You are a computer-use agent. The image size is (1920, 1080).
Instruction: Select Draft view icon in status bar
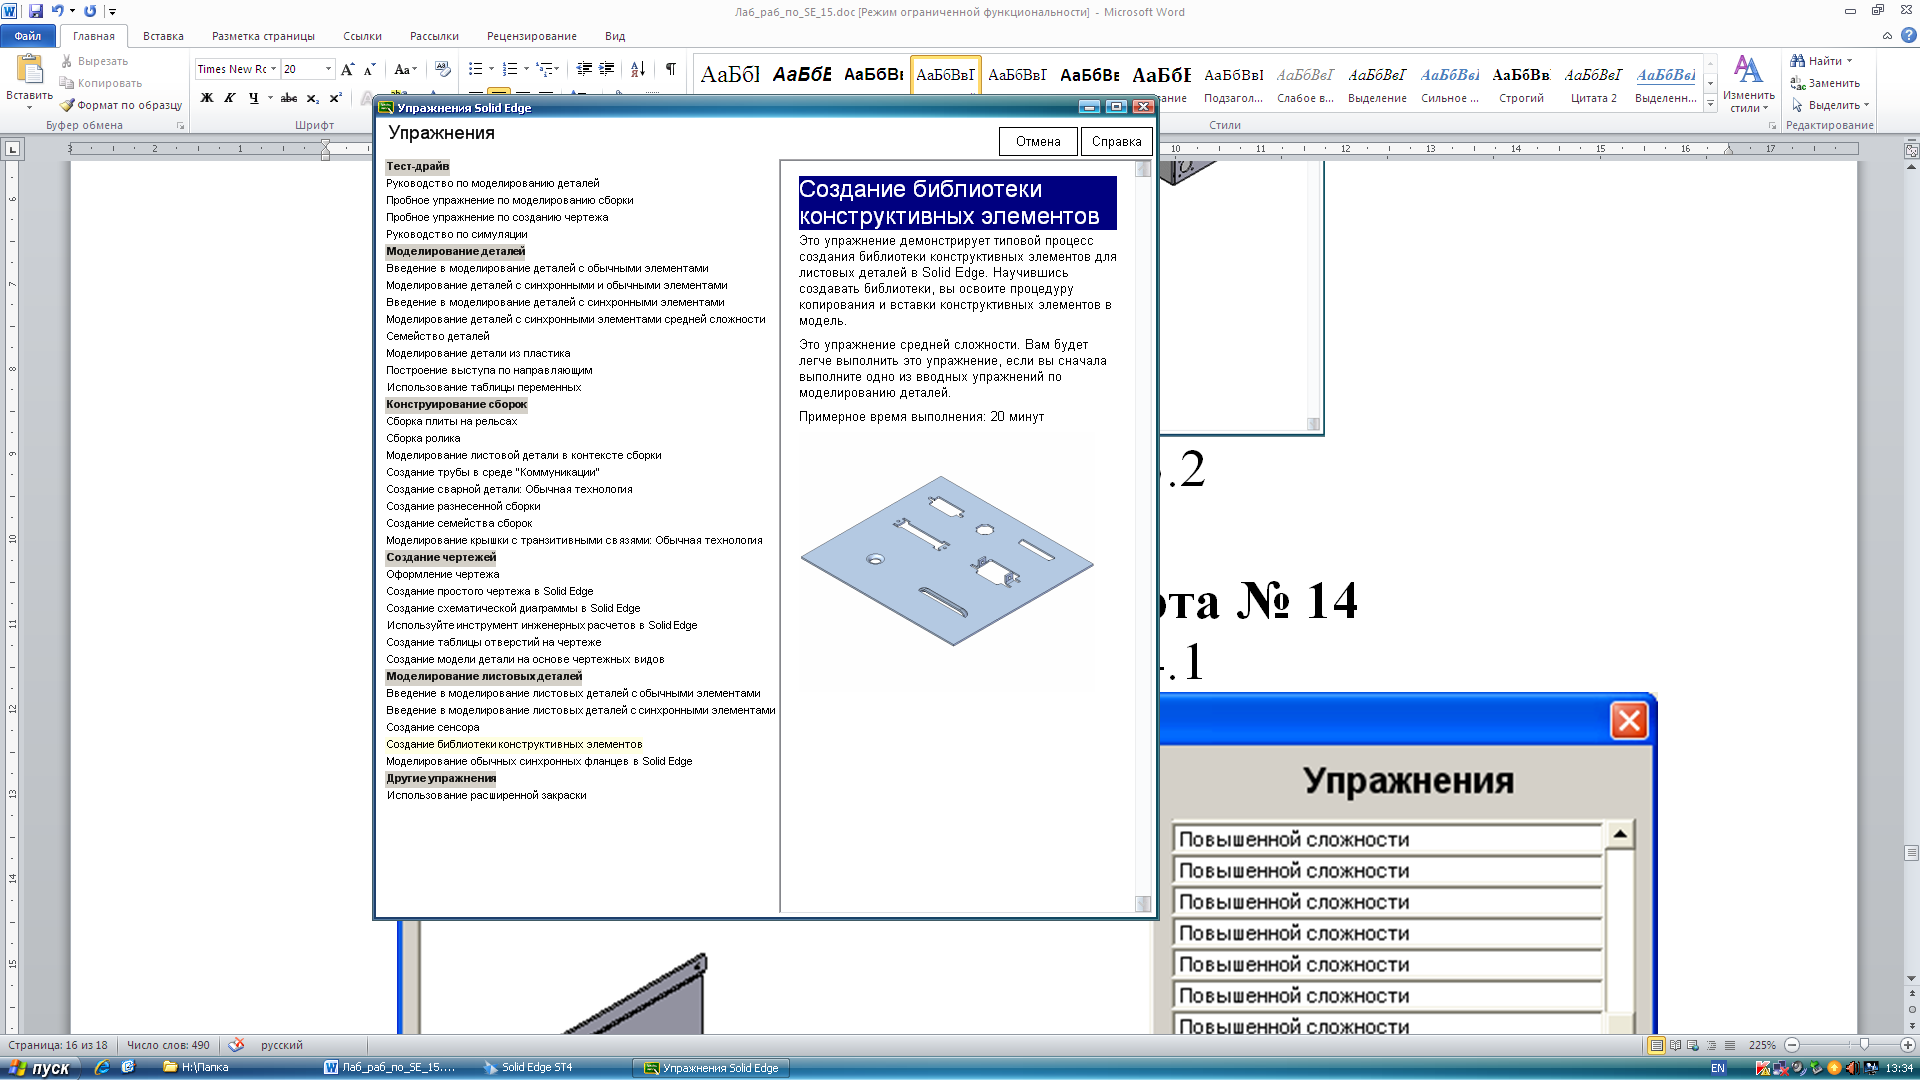tap(1729, 1045)
